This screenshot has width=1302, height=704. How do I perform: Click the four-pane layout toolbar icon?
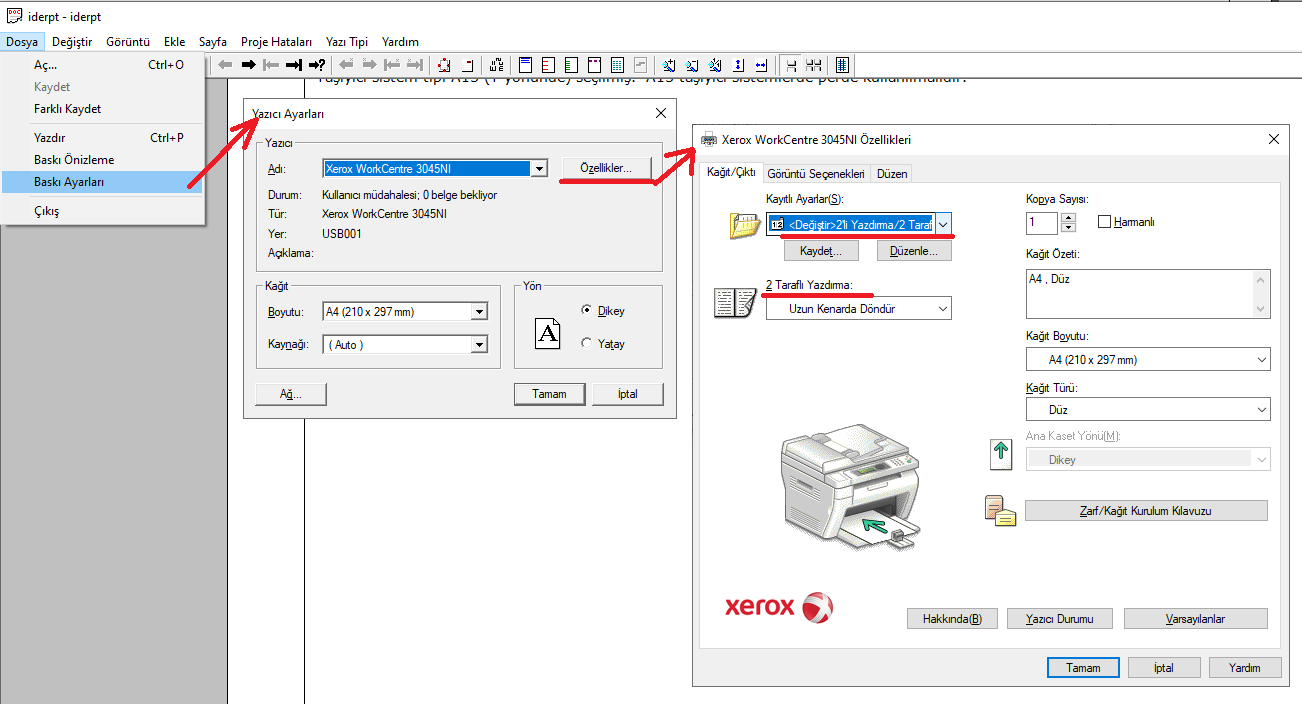(814, 65)
